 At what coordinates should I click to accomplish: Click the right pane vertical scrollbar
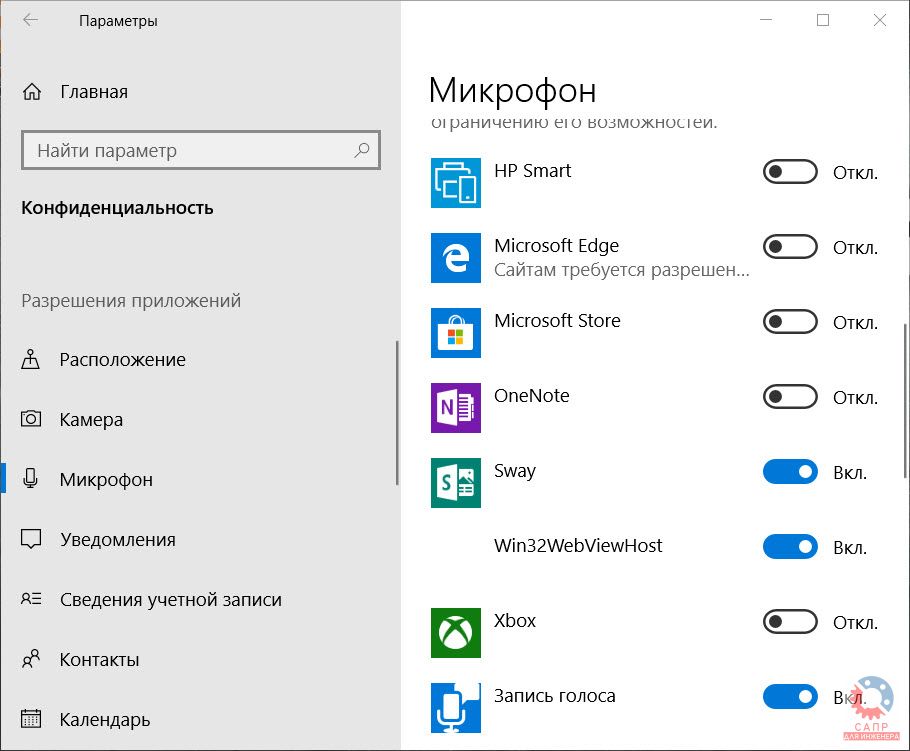point(906,400)
